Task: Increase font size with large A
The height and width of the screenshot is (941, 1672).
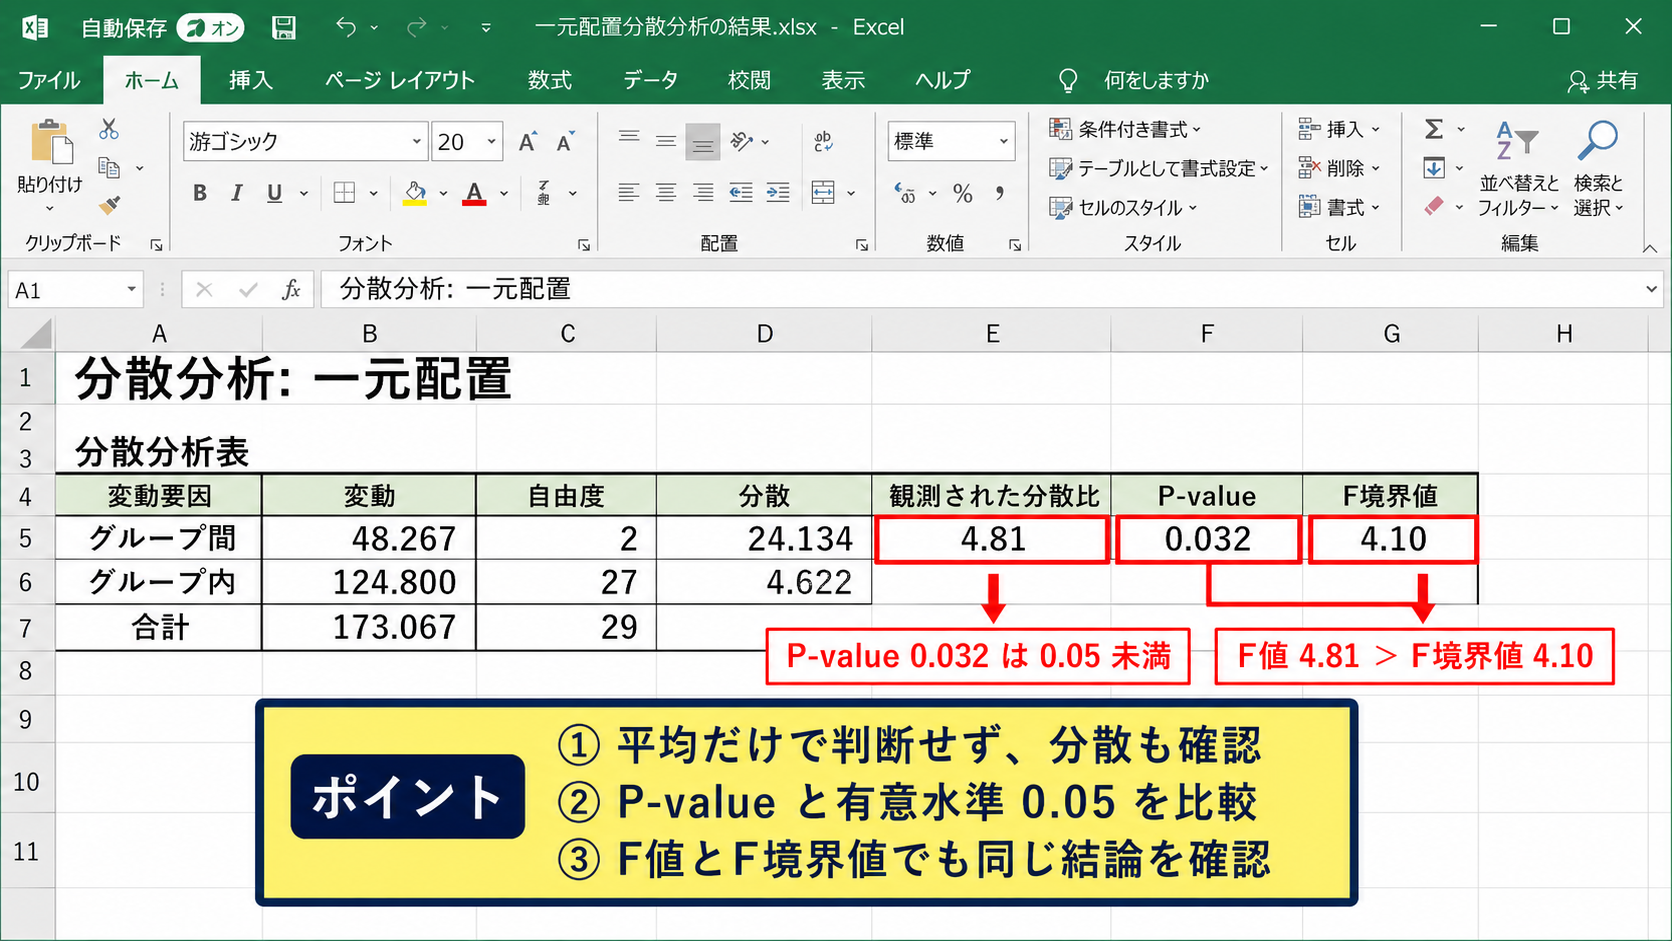Action: coord(528,142)
